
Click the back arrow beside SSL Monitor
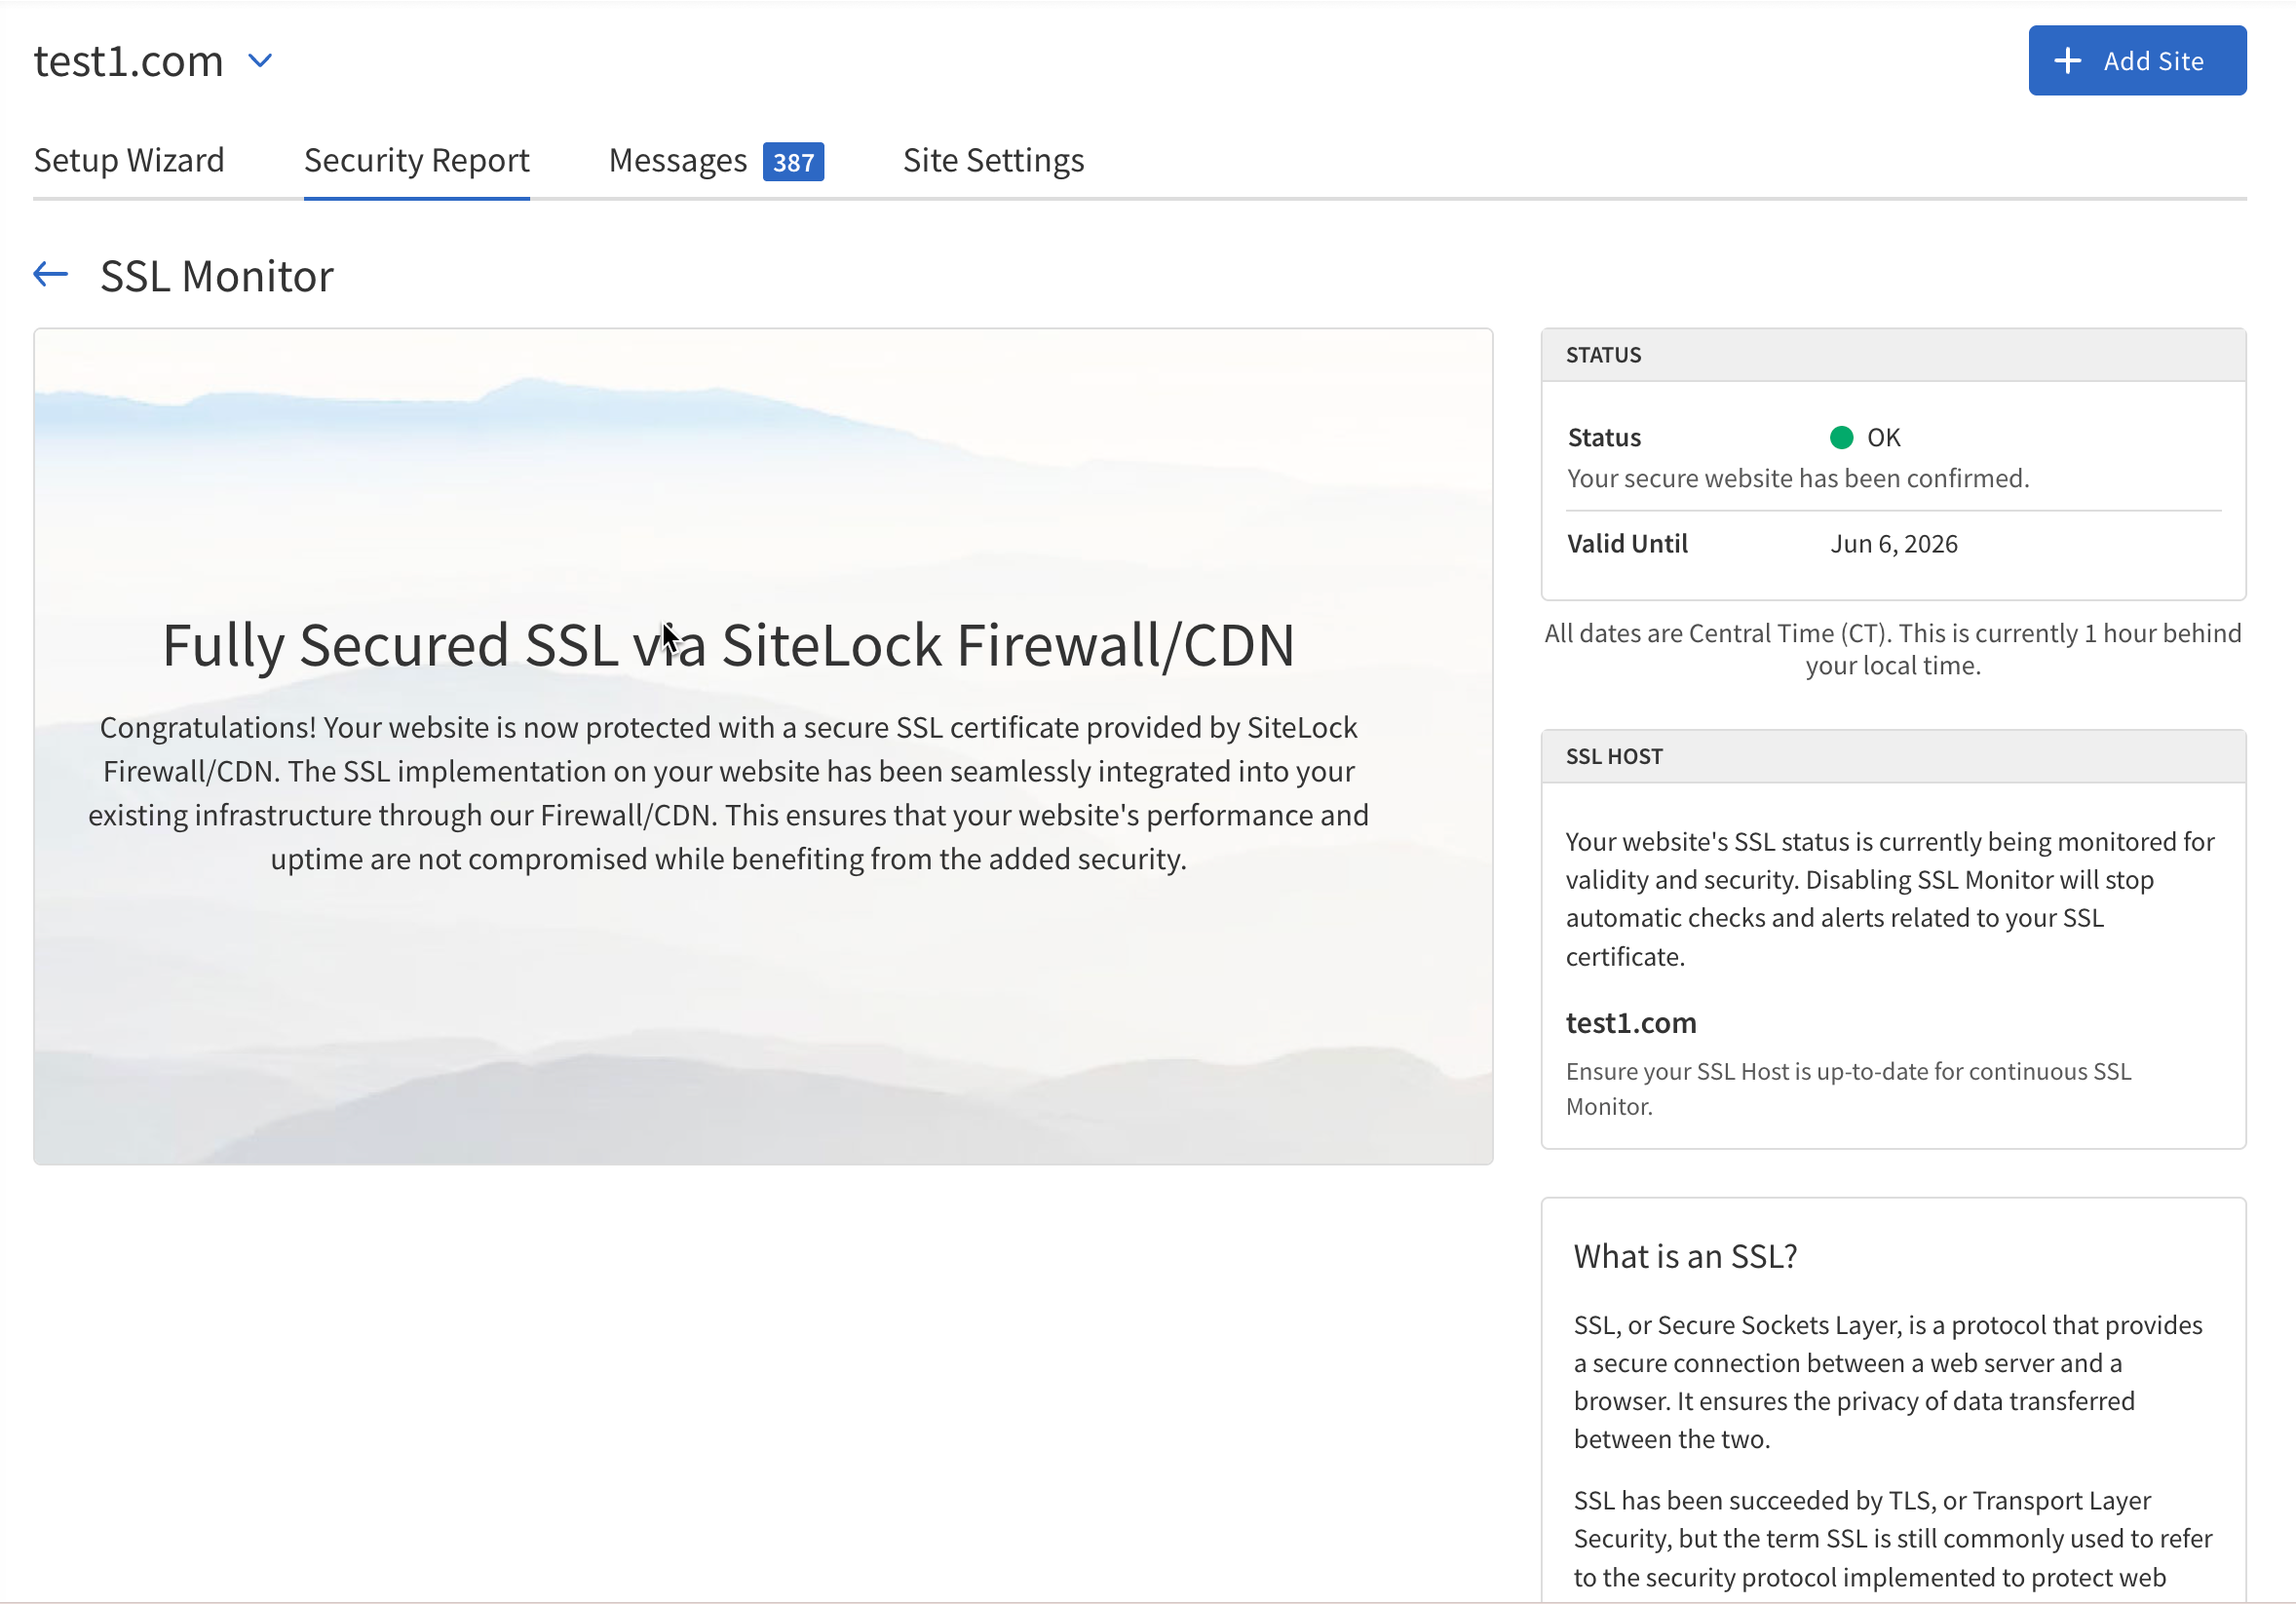(50, 274)
